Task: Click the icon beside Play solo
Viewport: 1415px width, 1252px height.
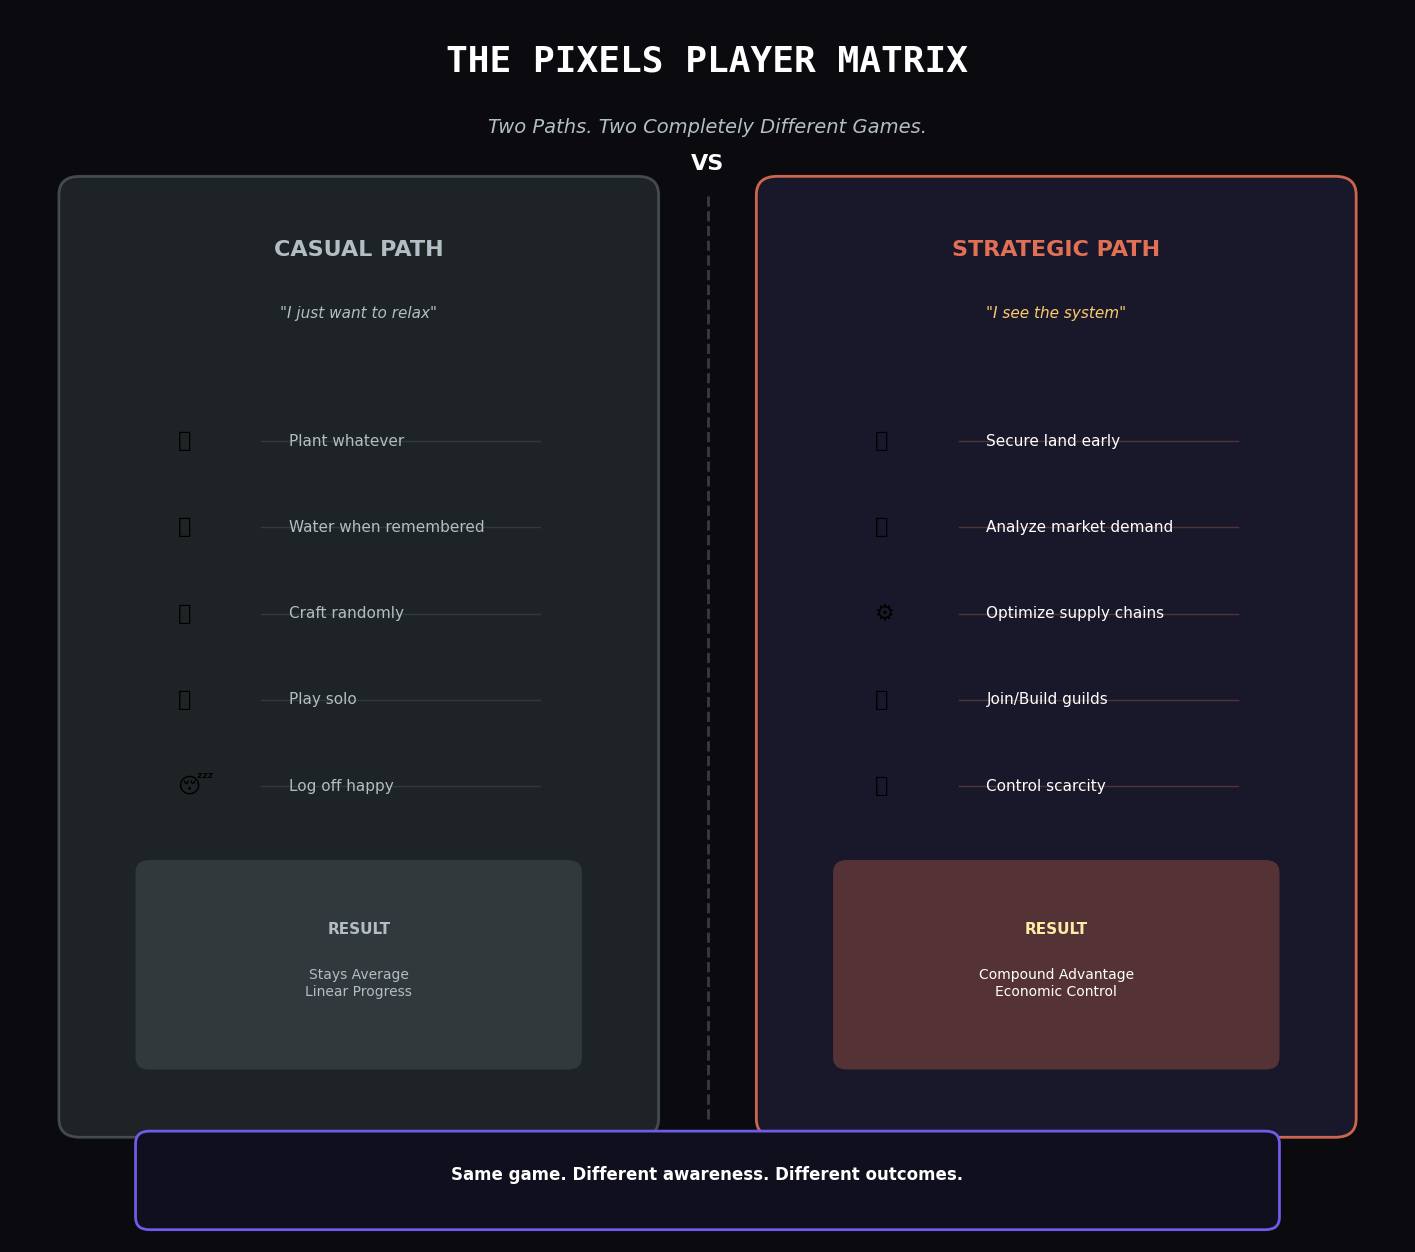Action: pyautogui.click(x=185, y=700)
